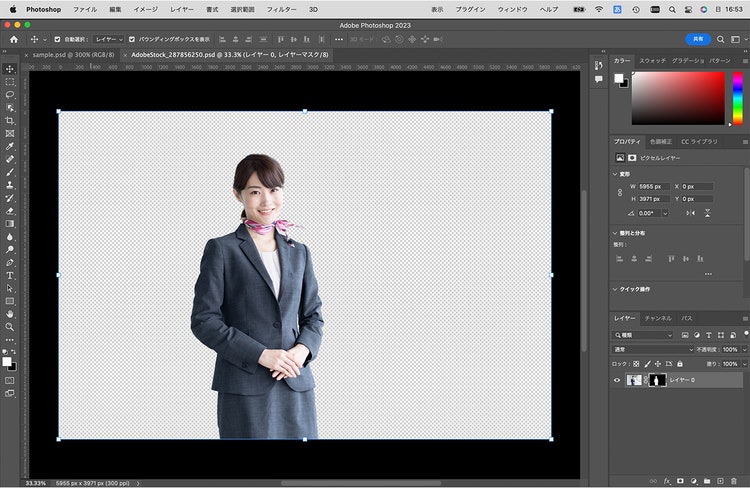The width and height of the screenshot is (750, 488).
Task: Switch to the チャンネル tab
Action: click(658, 319)
